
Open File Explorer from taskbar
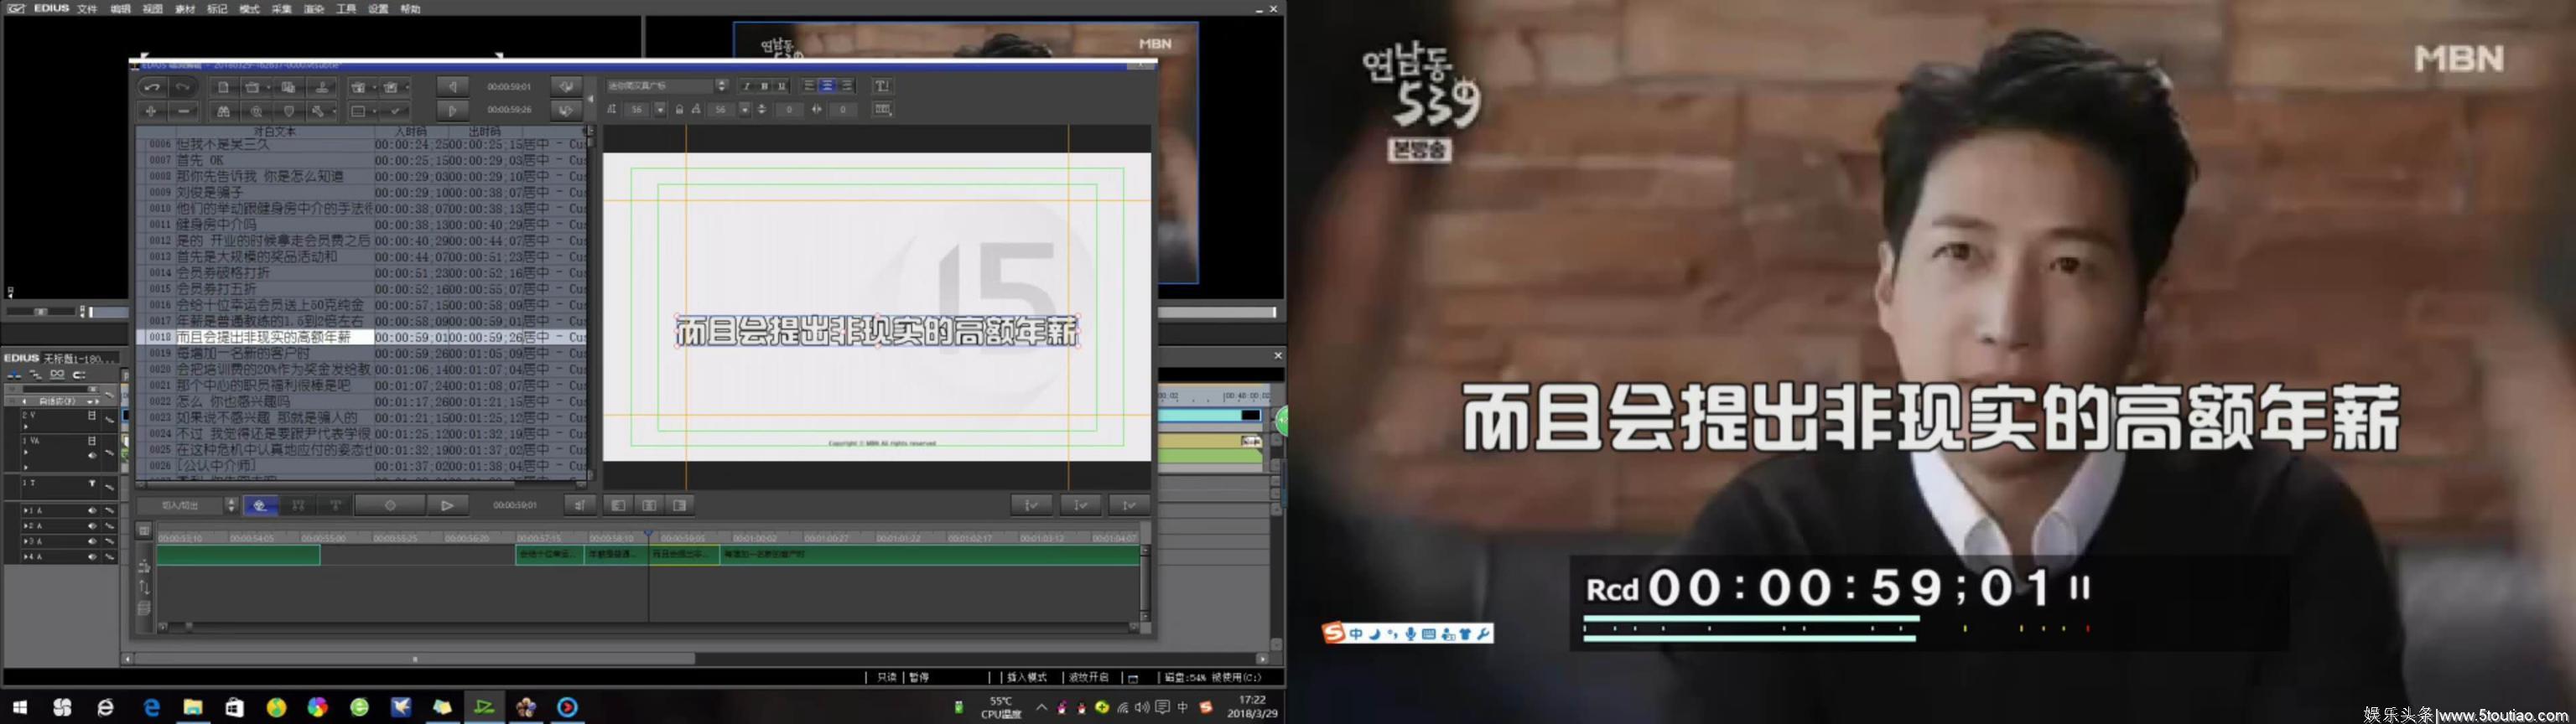193,708
